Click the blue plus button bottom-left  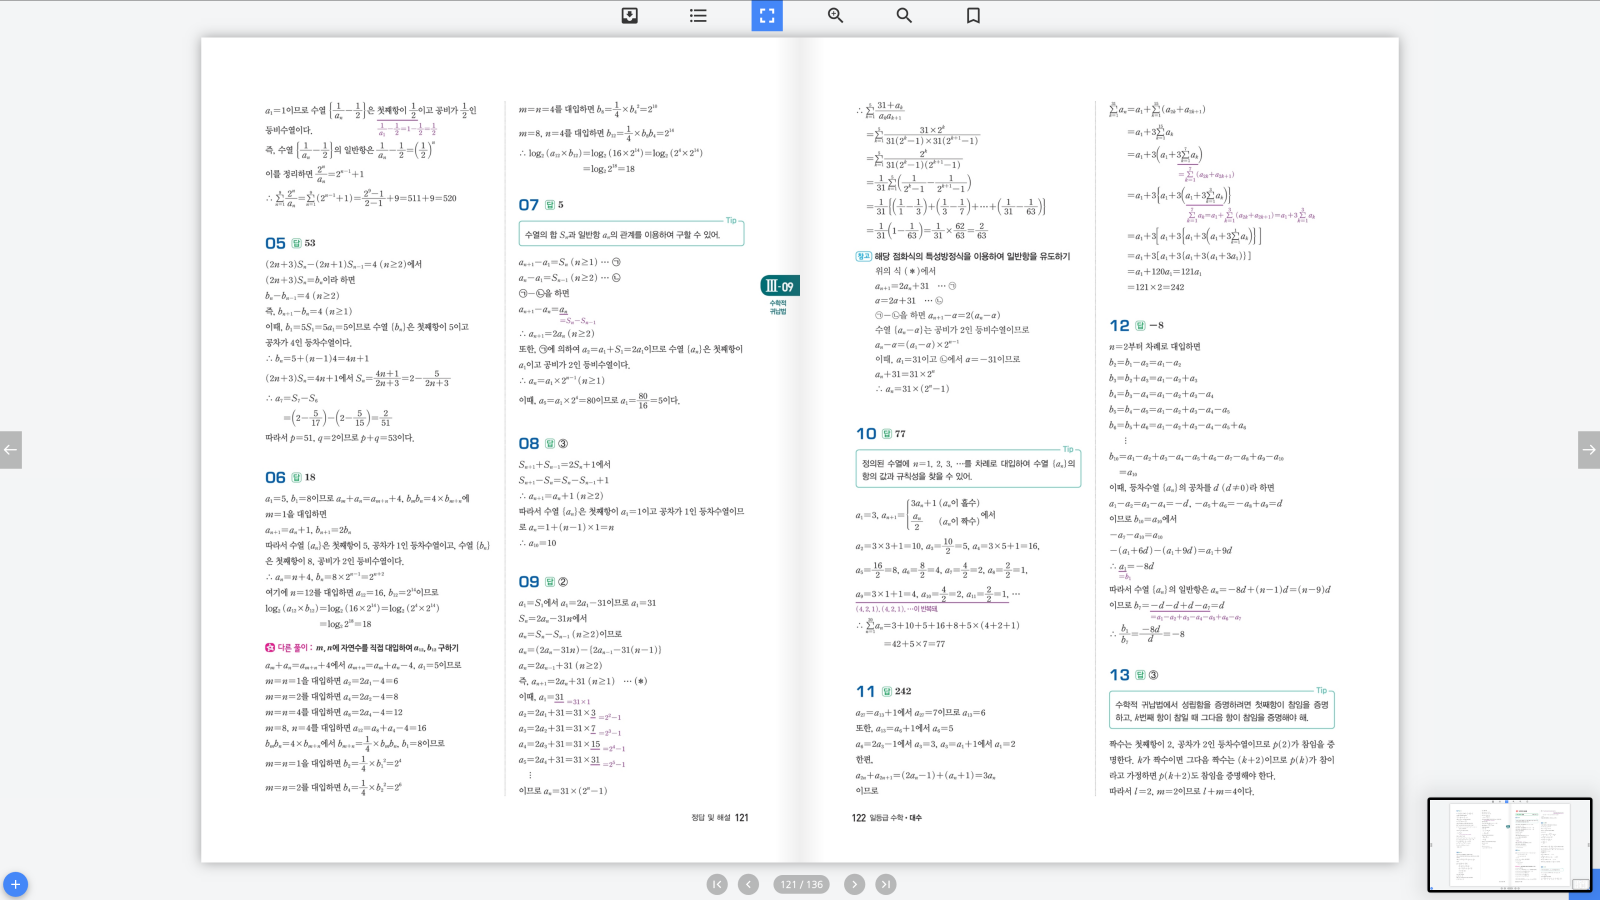pos(15,884)
